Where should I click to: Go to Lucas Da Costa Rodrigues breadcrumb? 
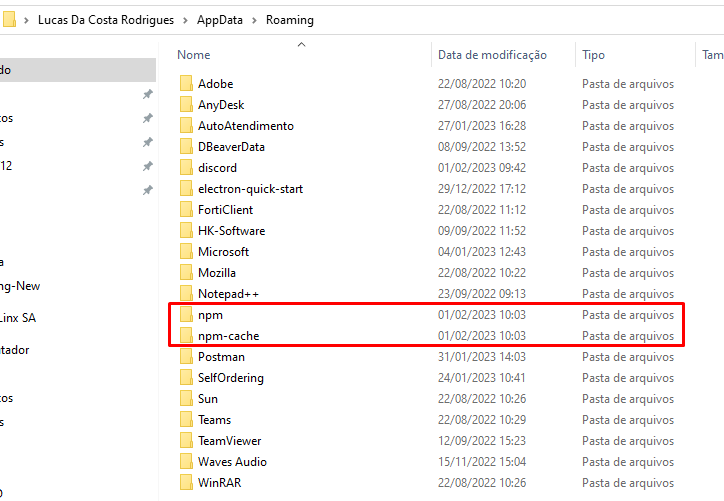click(x=106, y=20)
